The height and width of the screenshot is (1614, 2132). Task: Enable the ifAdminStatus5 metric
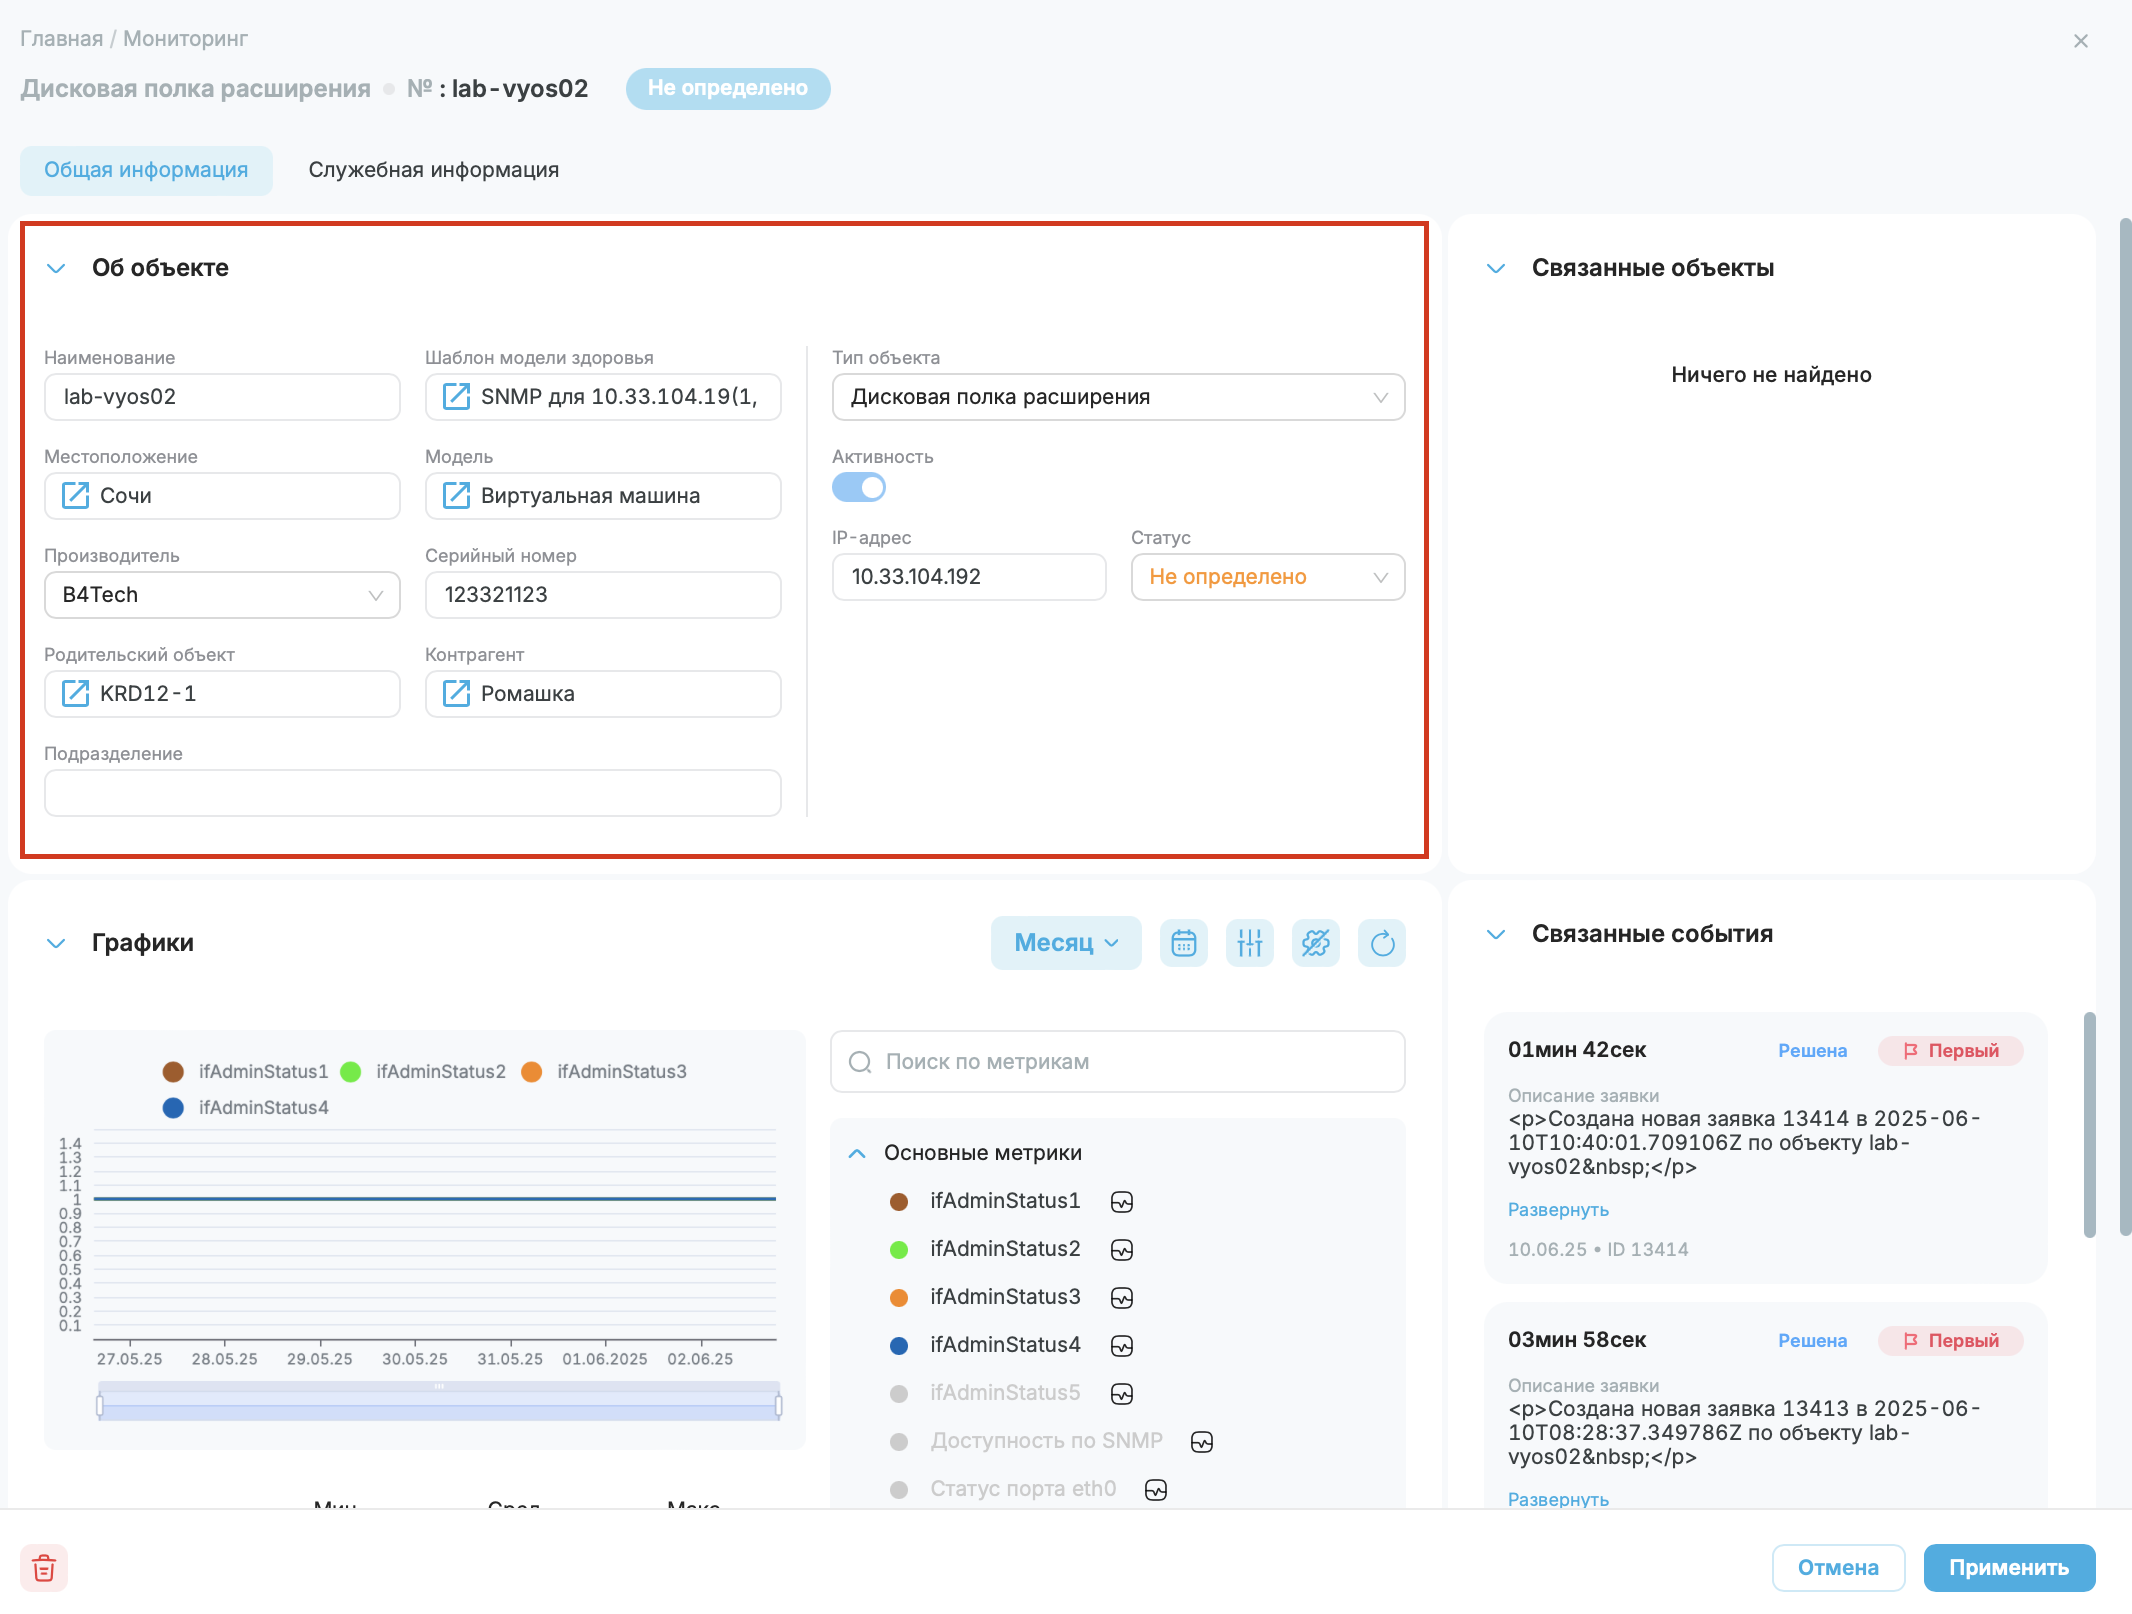point(985,1393)
